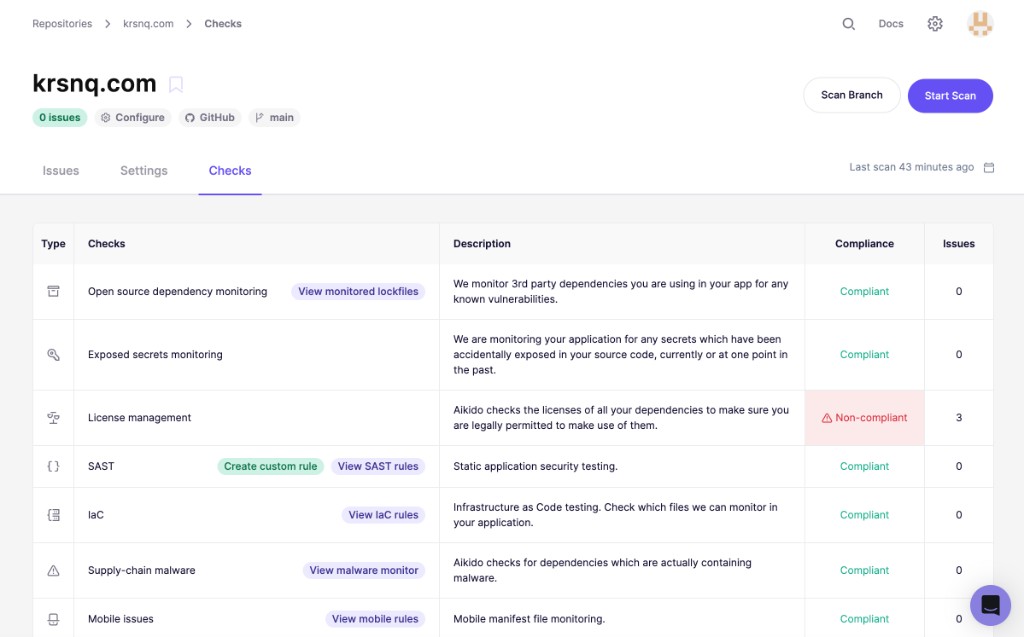Open the settings gear icon
This screenshot has height=637, width=1024.
pos(935,24)
